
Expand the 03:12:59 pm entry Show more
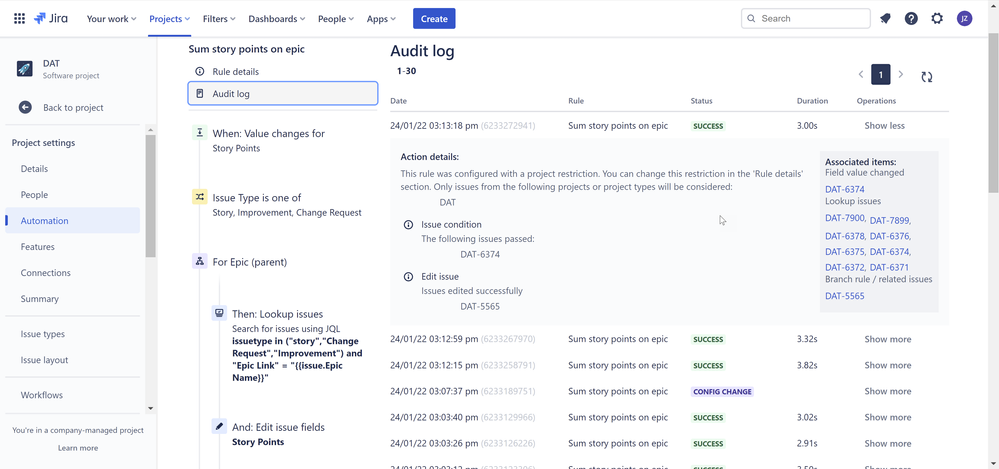click(x=888, y=339)
